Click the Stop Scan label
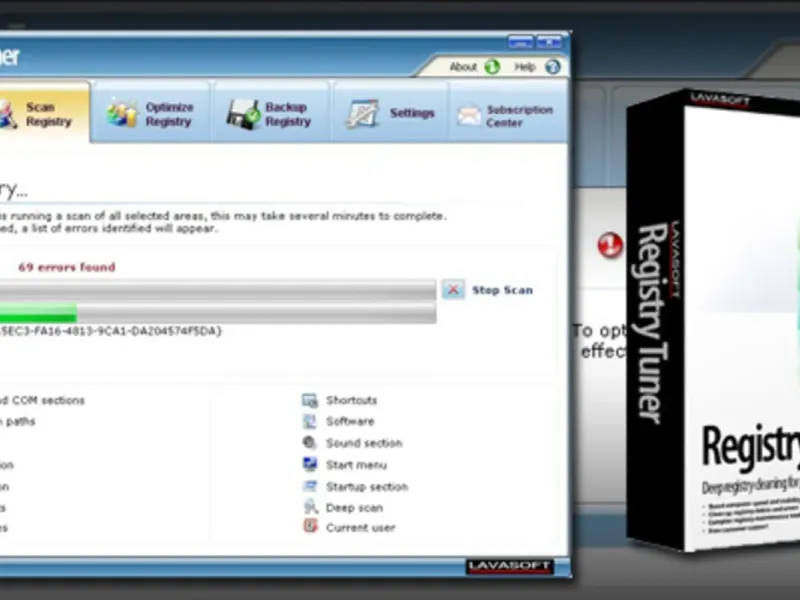The image size is (800, 600). click(503, 290)
